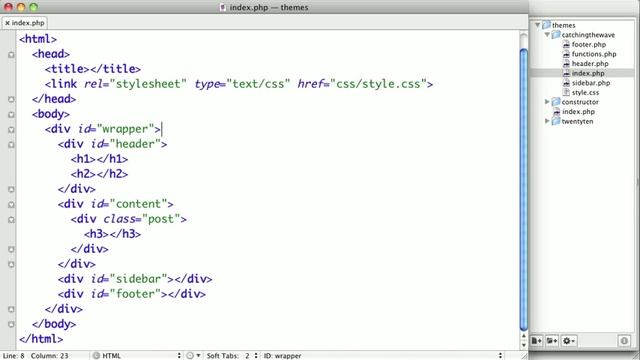The image size is (640, 360).
Task: Open the HTML language selector
Action: pos(137,356)
